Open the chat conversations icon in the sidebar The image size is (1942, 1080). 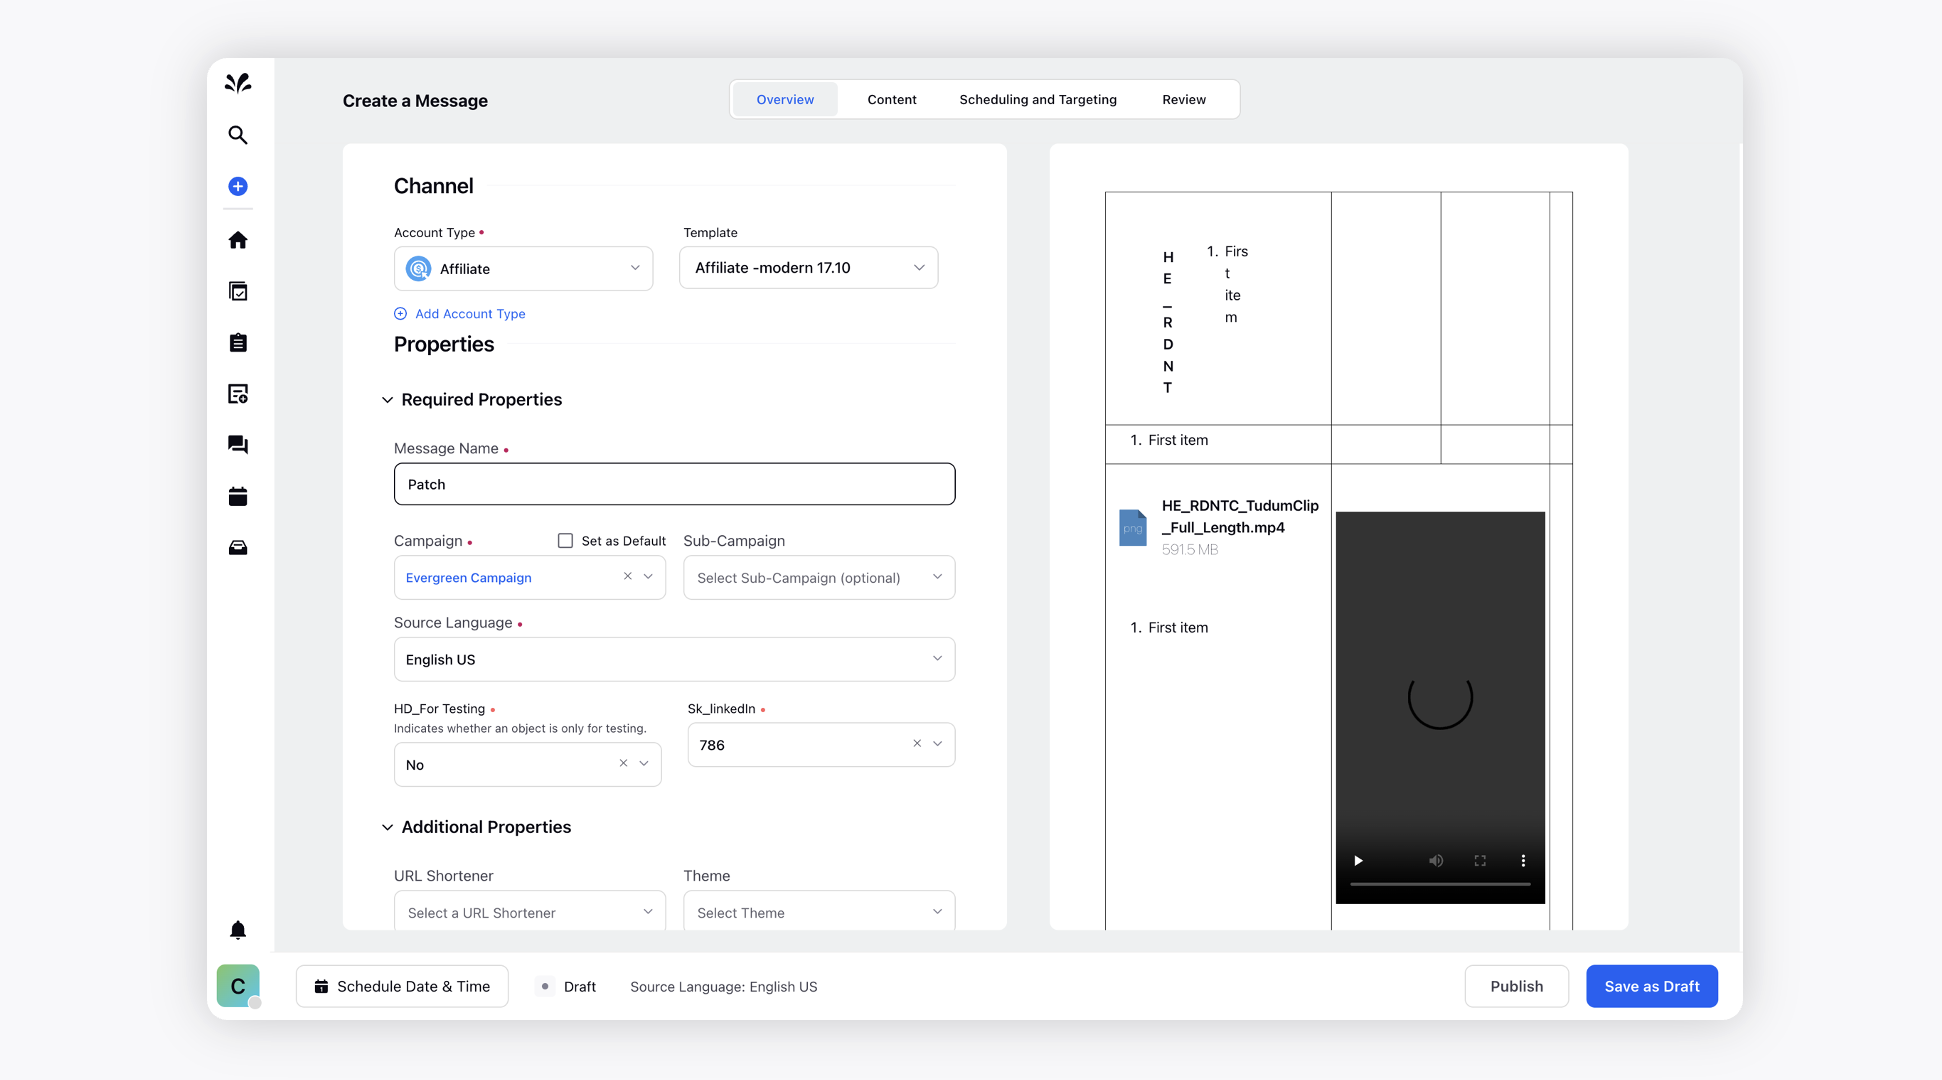pos(238,445)
